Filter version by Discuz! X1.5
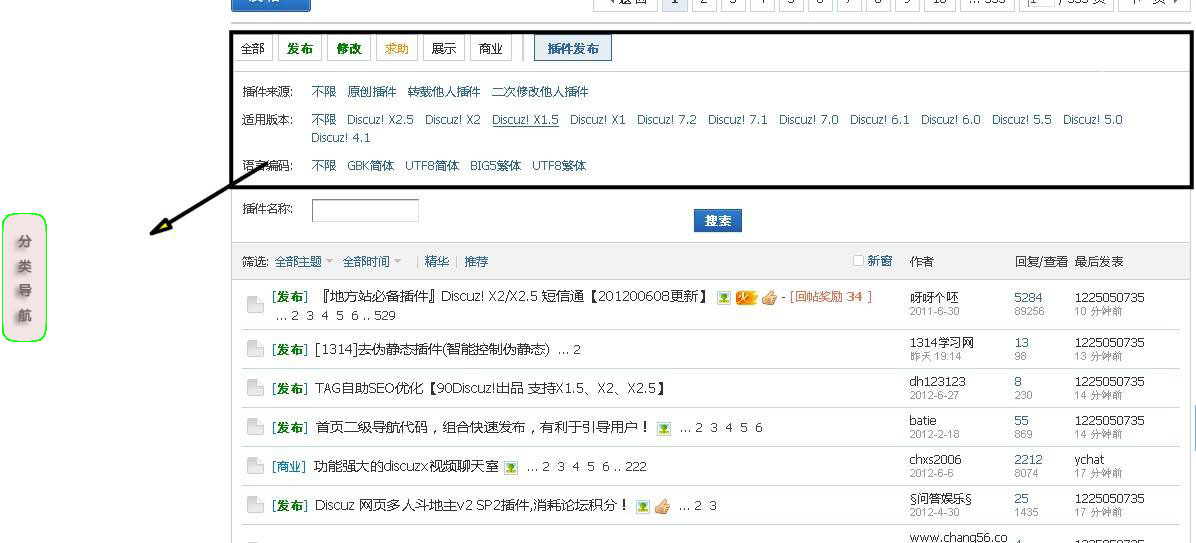This screenshot has width=1196, height=543. [x=525, y=120]
